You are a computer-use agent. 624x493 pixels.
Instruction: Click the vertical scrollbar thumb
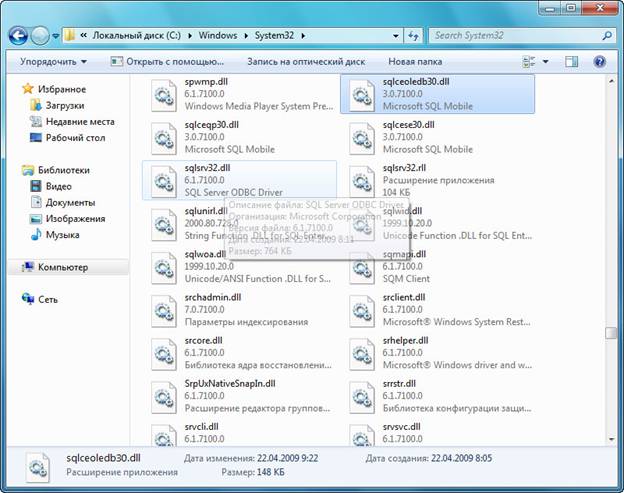pos(611,333)
